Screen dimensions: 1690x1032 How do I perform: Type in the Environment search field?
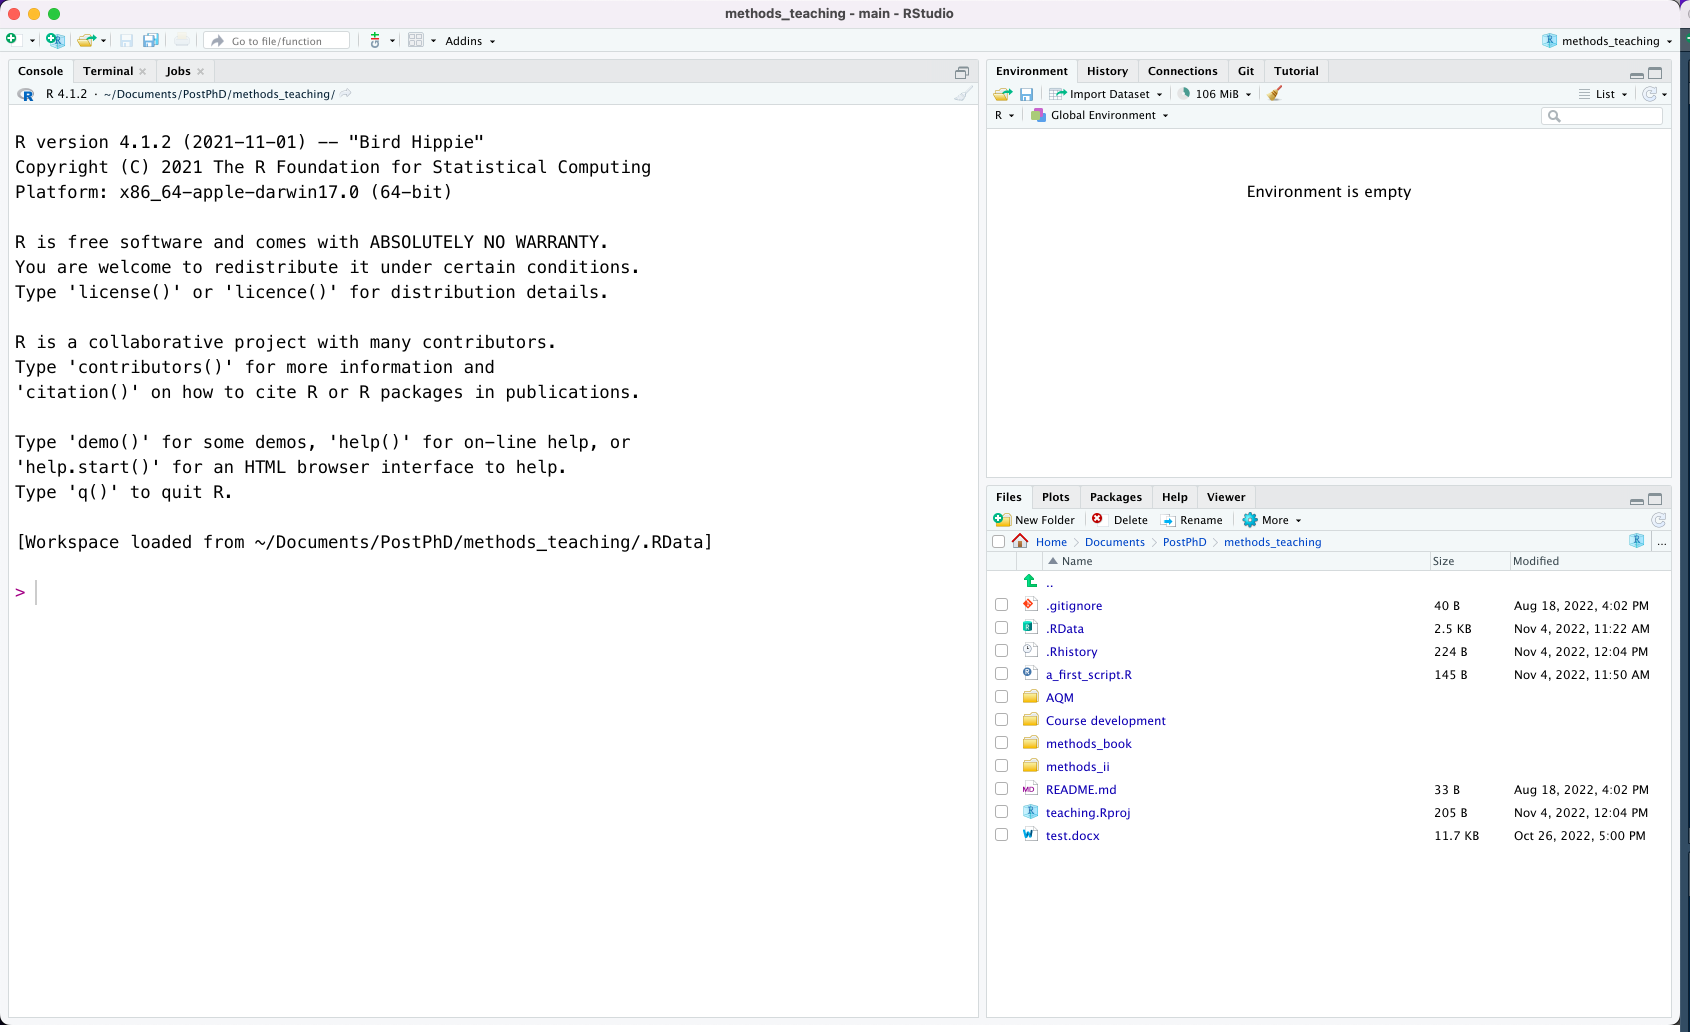tap(1602, 116)
